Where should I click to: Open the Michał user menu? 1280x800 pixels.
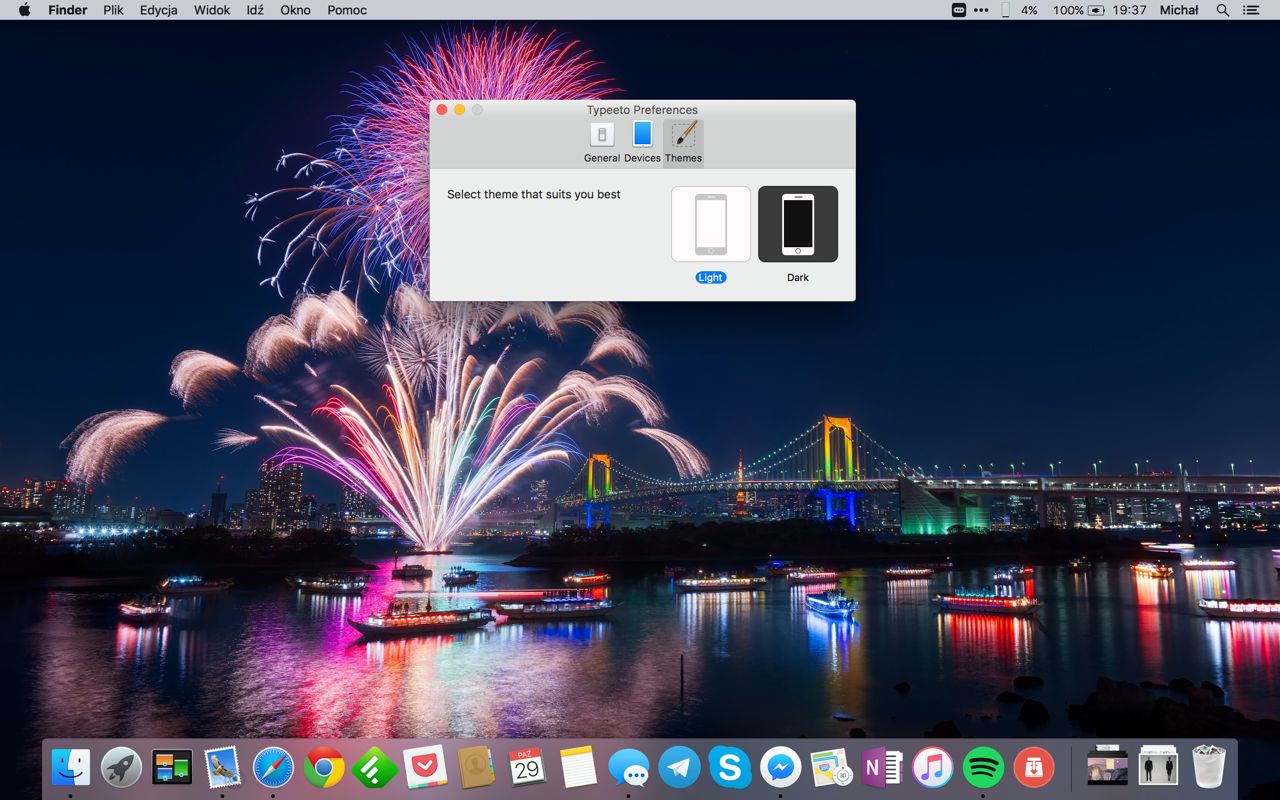1179,10
